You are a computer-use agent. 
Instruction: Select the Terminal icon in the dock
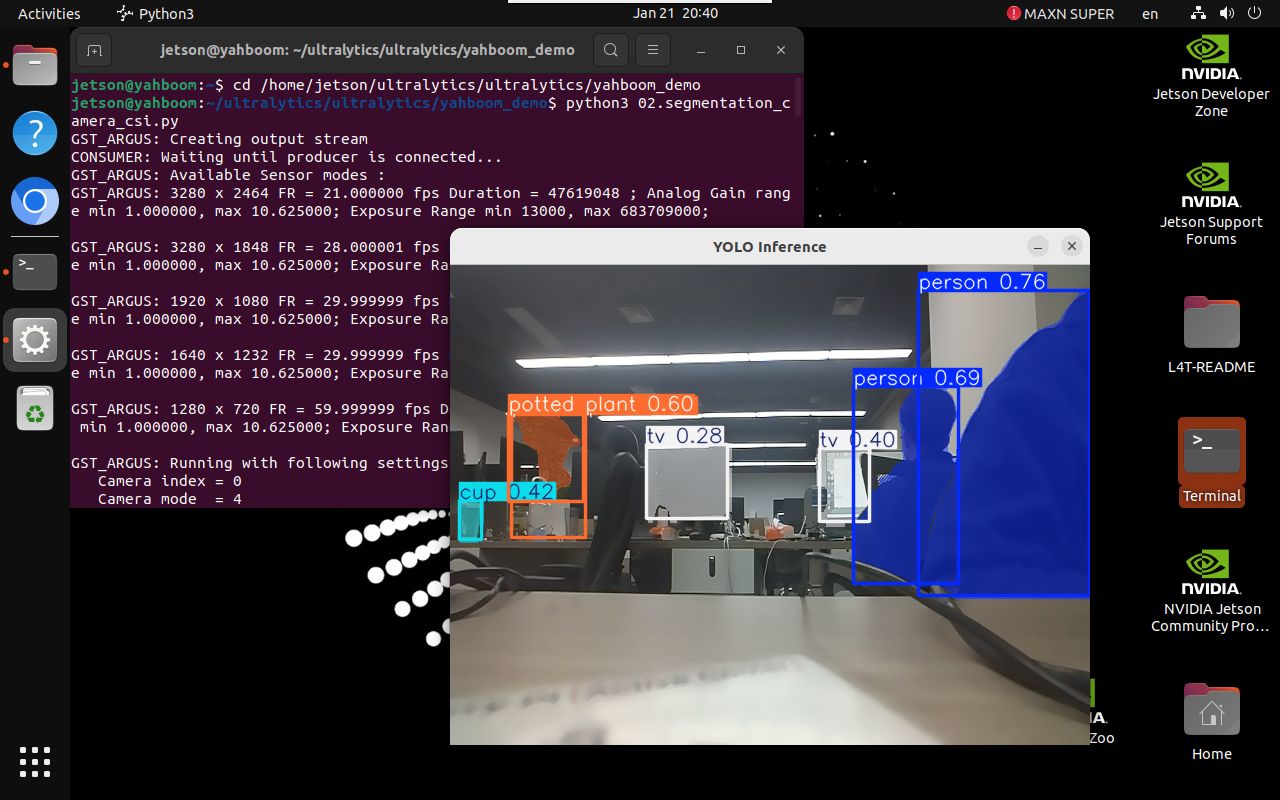35,269
